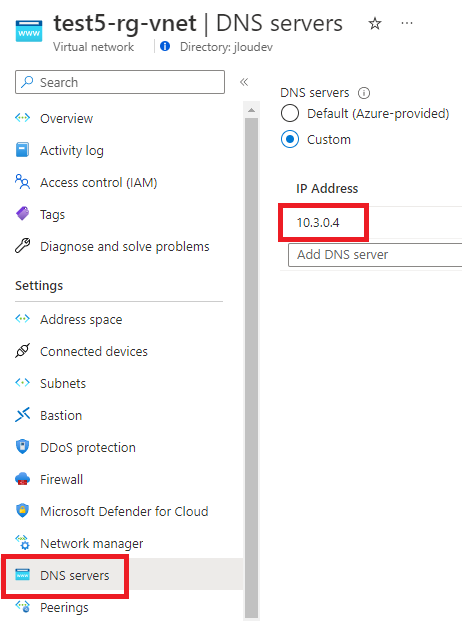Open the Overview menu item
This screenshot has width=462, height=621.
66,118
